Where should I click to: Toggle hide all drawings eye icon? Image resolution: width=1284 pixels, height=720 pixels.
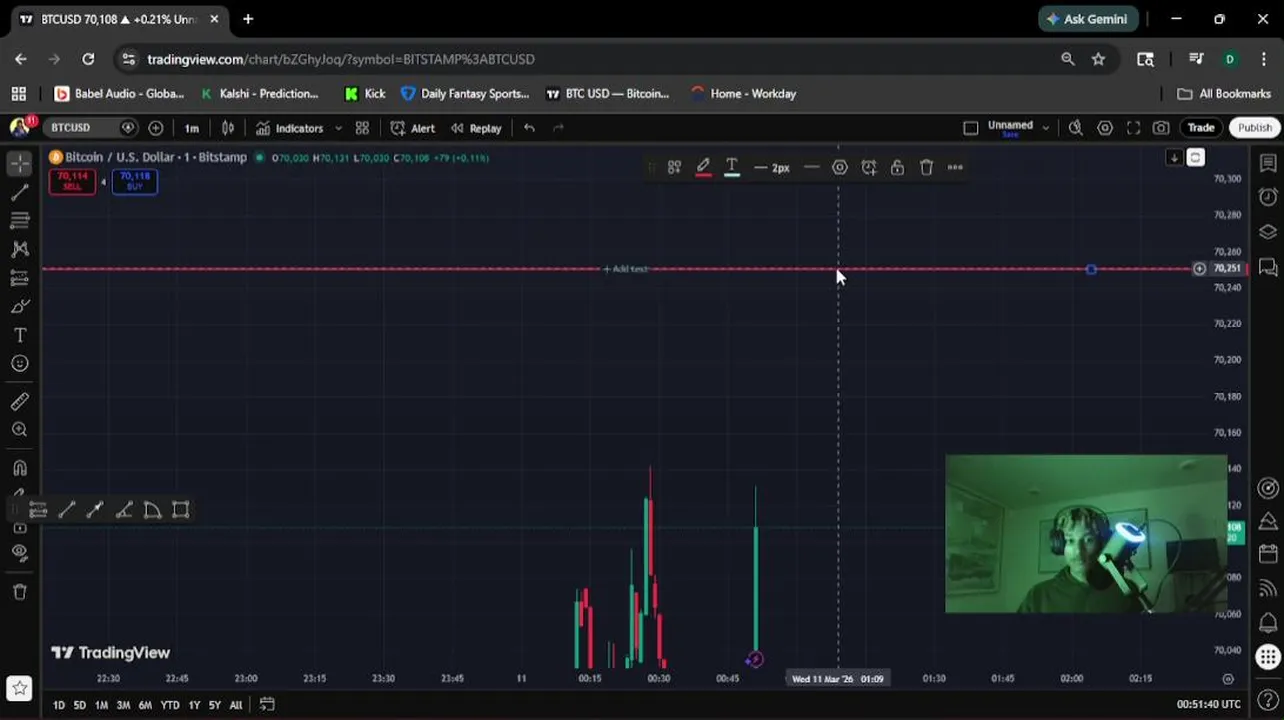point(20,553)
